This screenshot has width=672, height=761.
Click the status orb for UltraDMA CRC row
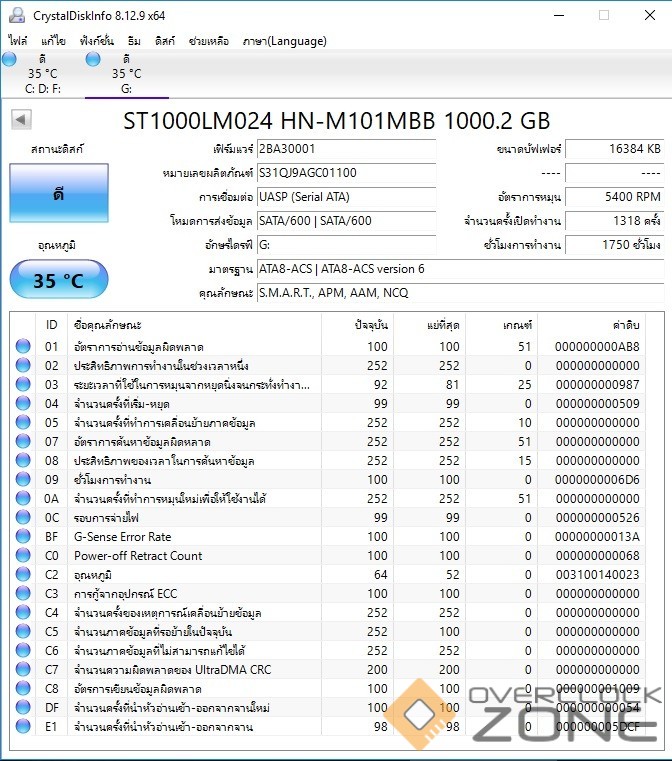pyautogui.click(x=23, y=669)
